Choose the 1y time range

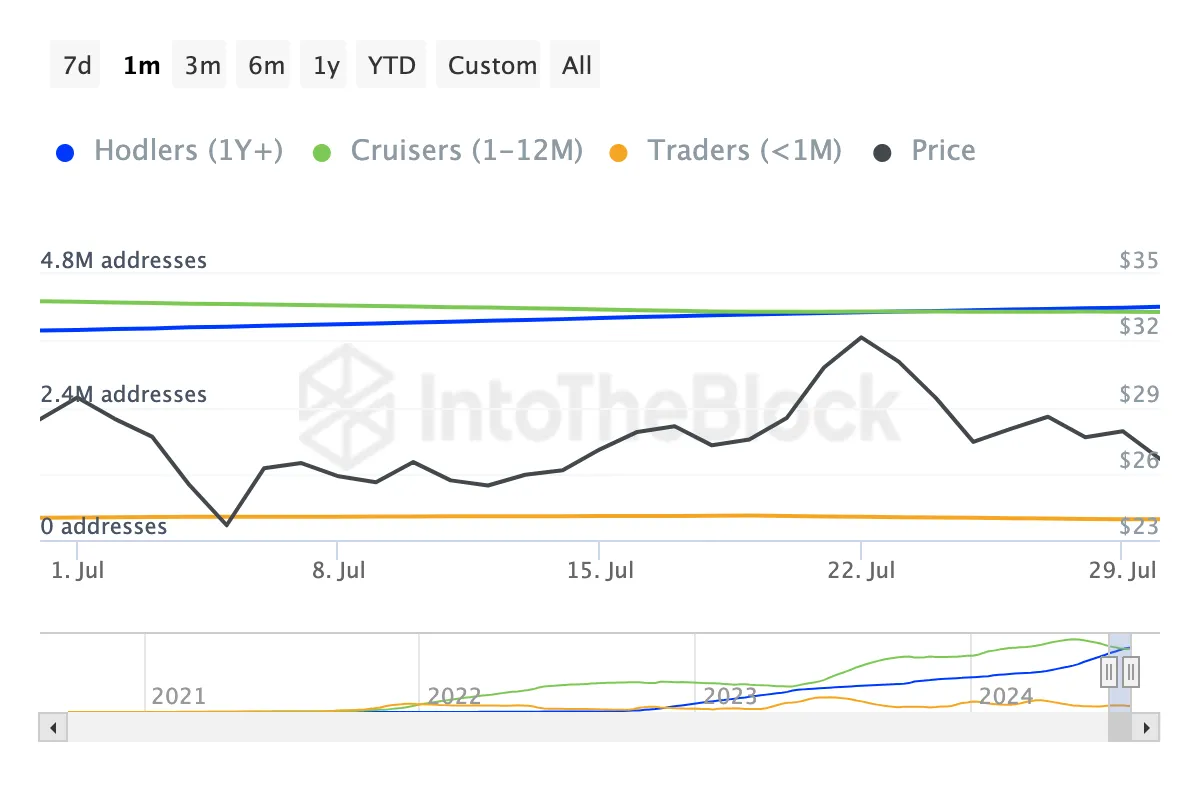tap(326, 66)
